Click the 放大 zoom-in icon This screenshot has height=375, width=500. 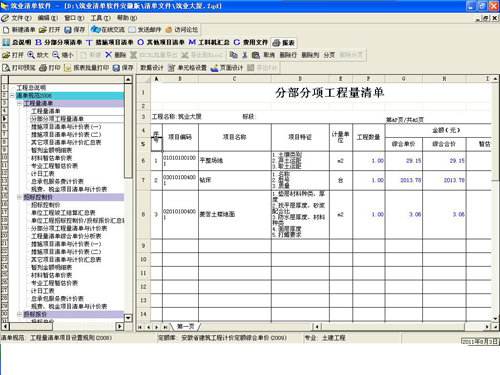(x=31, y=55)
